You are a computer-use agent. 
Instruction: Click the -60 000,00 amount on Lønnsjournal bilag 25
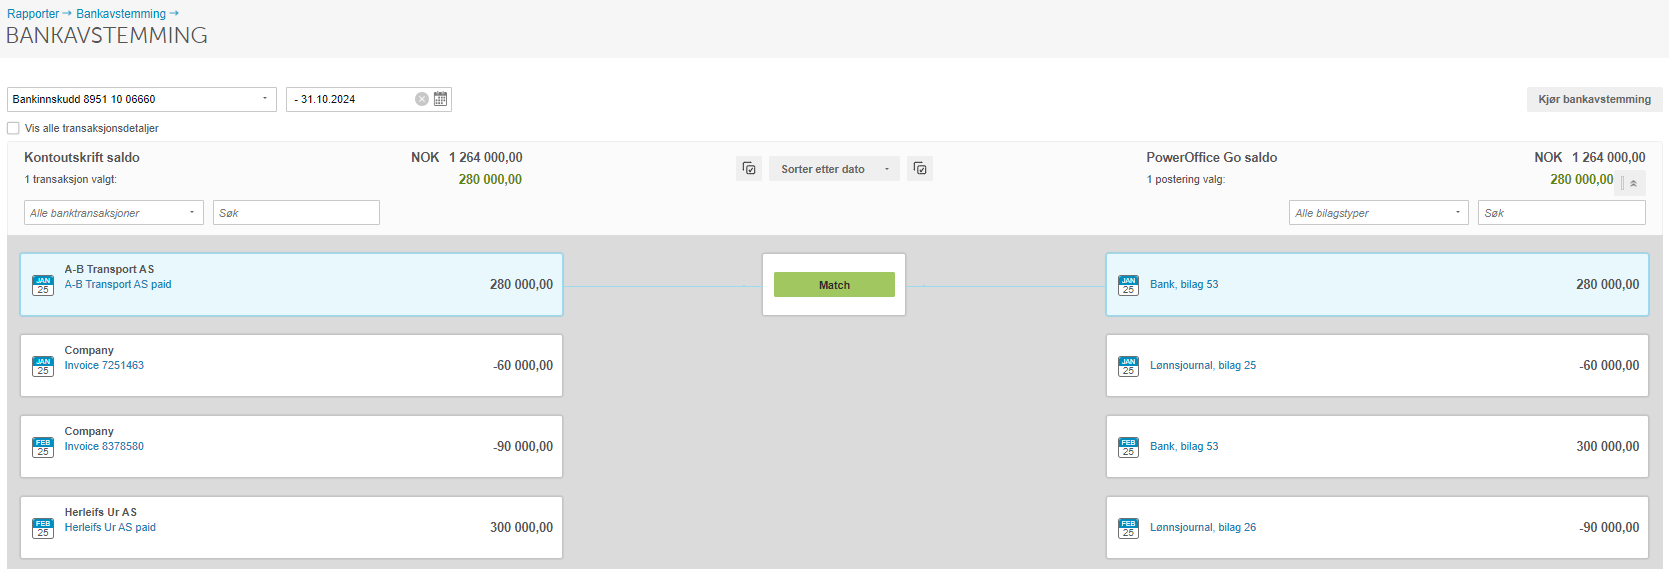click(x=1609, y=365)
